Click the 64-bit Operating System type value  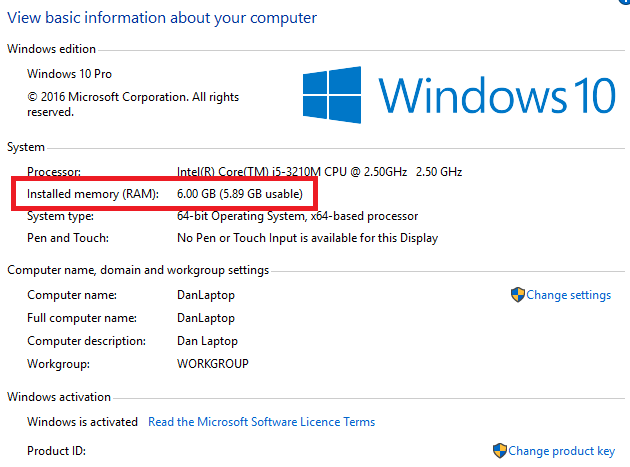pyautogui.click(x=297, y=216)
